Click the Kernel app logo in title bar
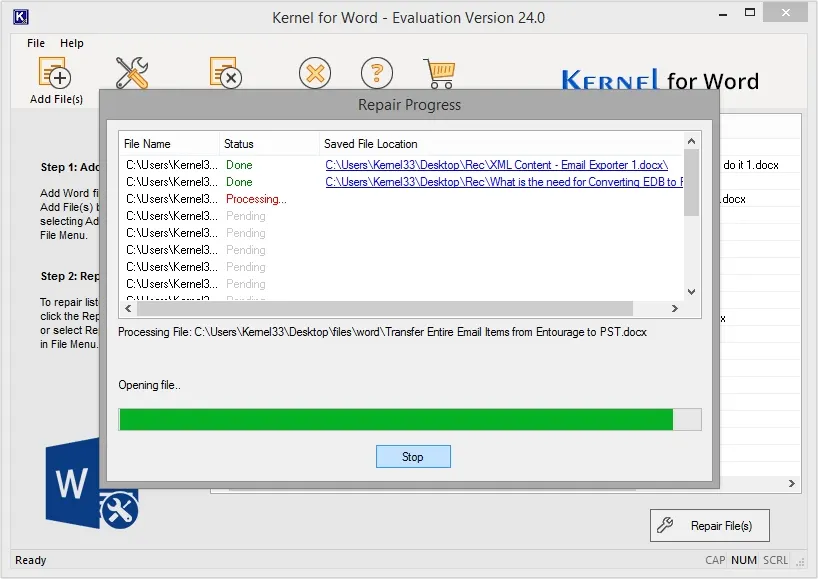The height and width of the screenshot is (579, 818). tap(20, 17)
